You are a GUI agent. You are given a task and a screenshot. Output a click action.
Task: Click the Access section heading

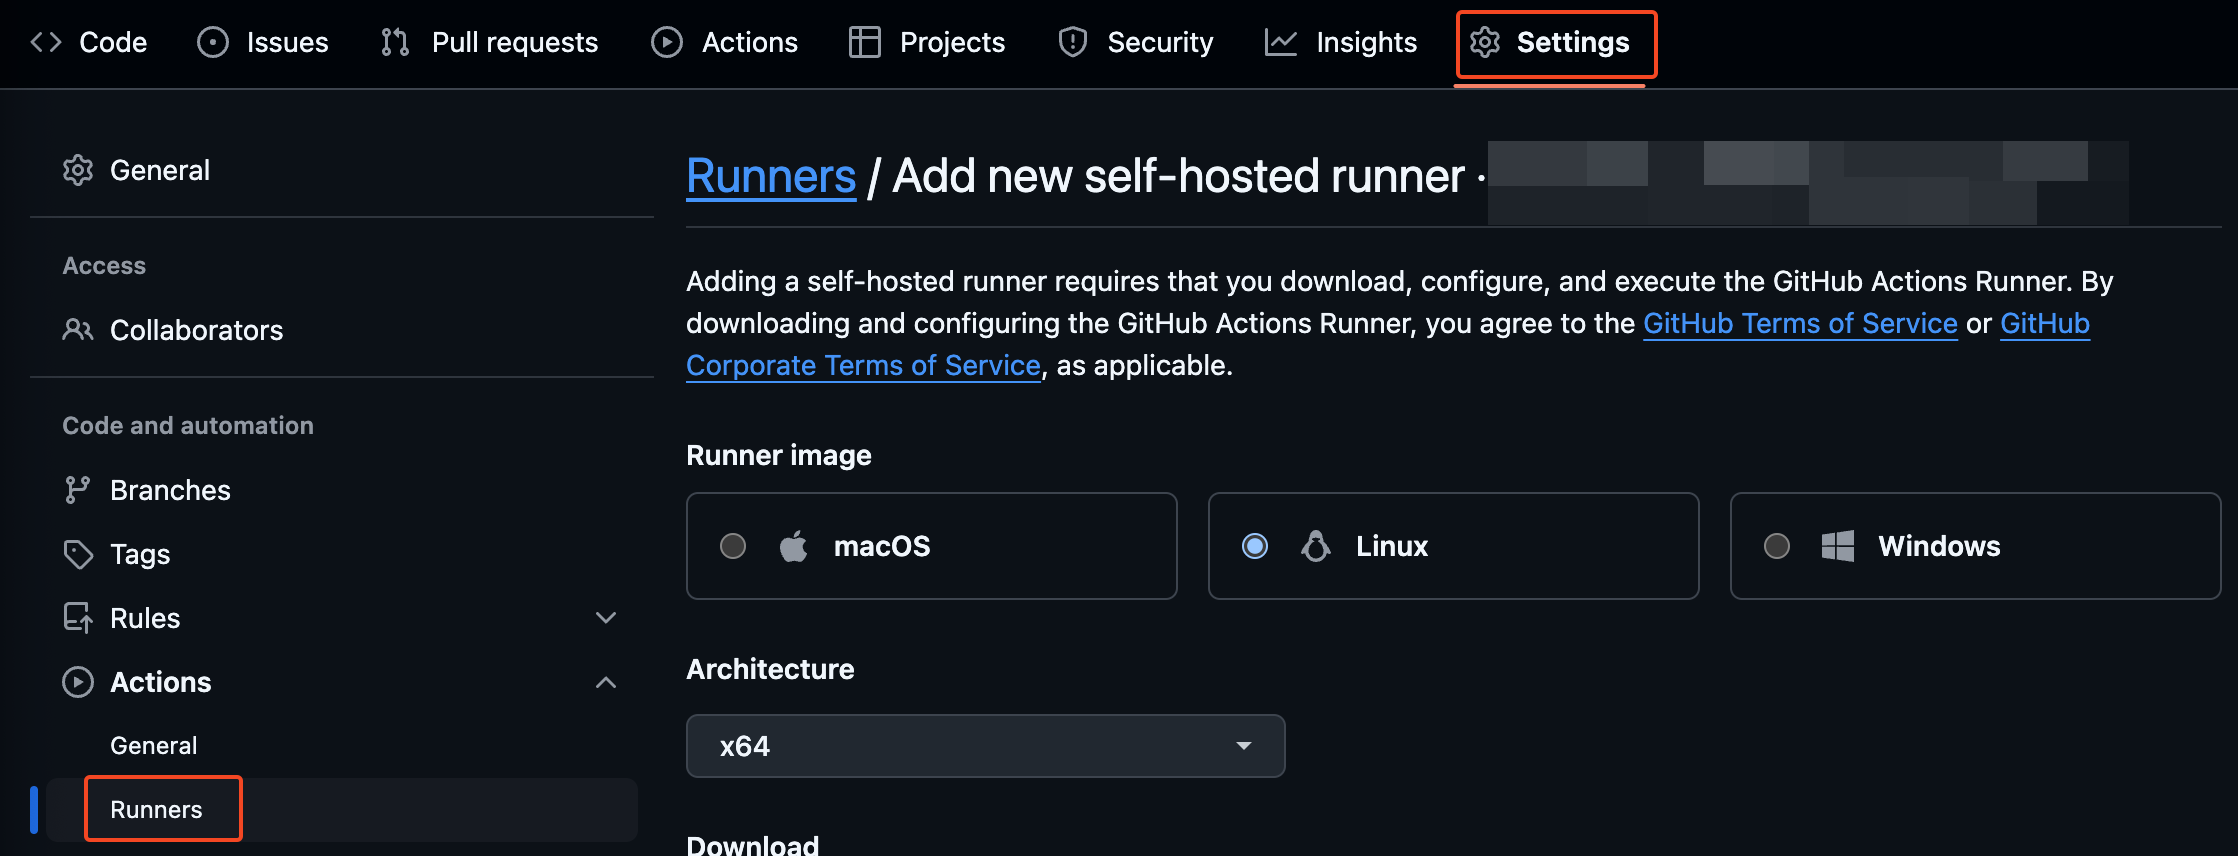(104, 265)
